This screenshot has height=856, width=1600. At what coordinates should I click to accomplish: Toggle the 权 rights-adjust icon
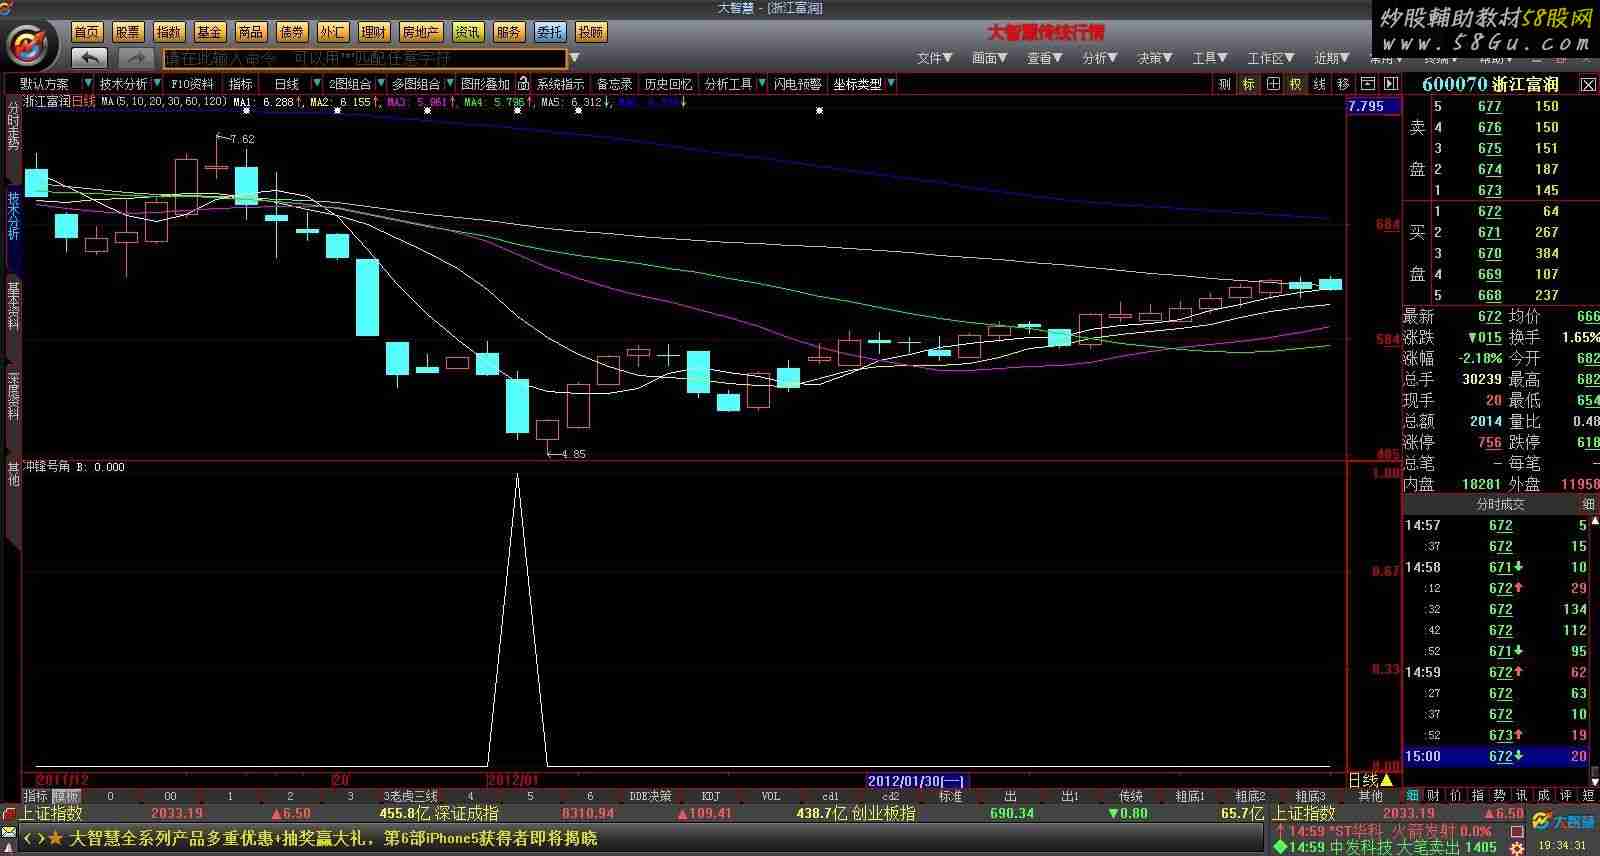tap(1295, 84)
